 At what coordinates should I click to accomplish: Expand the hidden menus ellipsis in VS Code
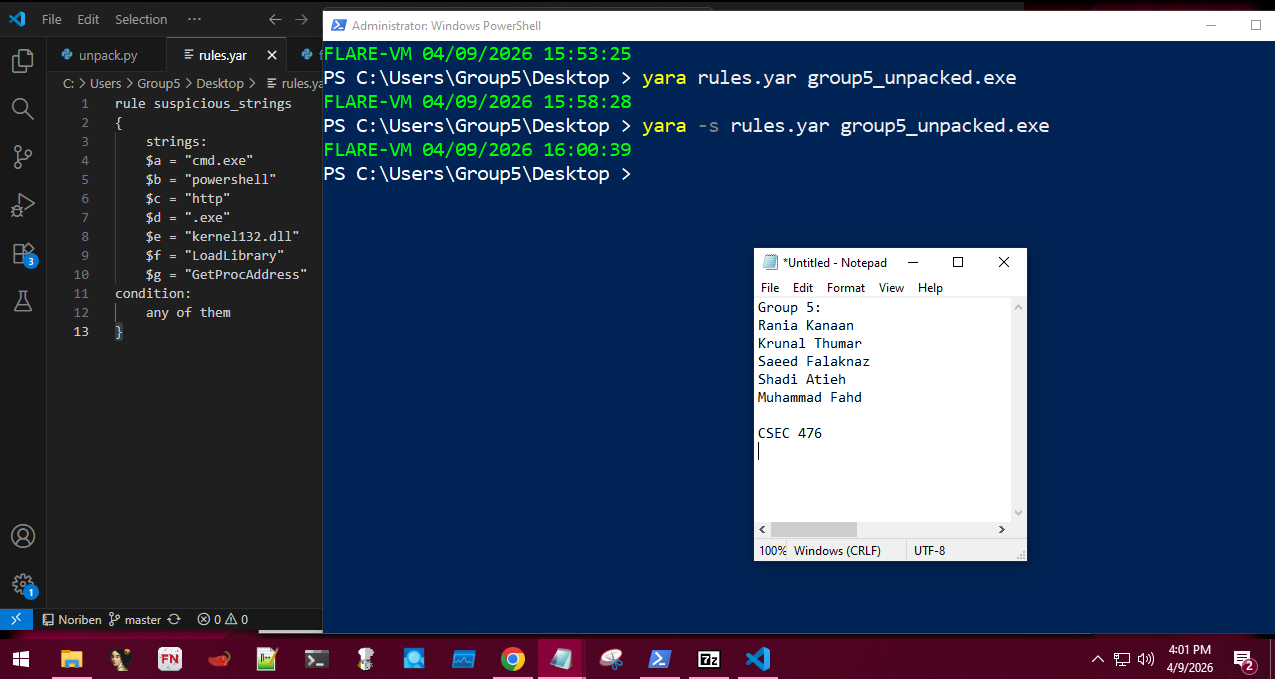[x=194, y=19]
